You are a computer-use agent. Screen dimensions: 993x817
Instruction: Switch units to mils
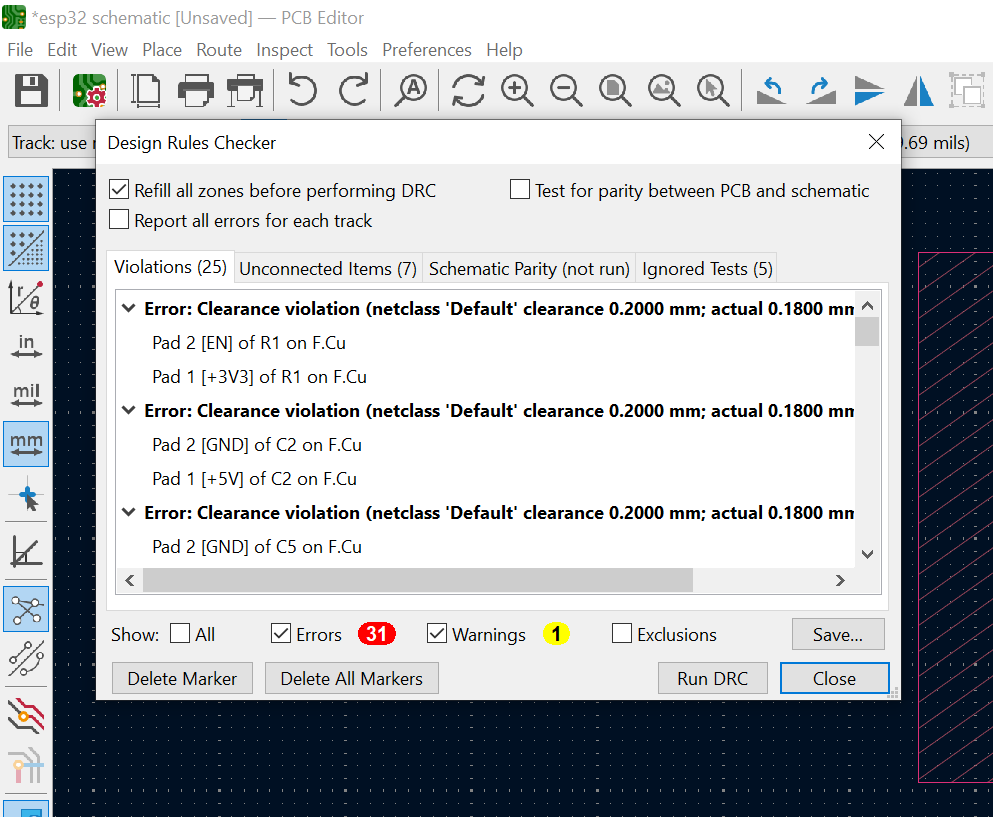pos(26,395)
